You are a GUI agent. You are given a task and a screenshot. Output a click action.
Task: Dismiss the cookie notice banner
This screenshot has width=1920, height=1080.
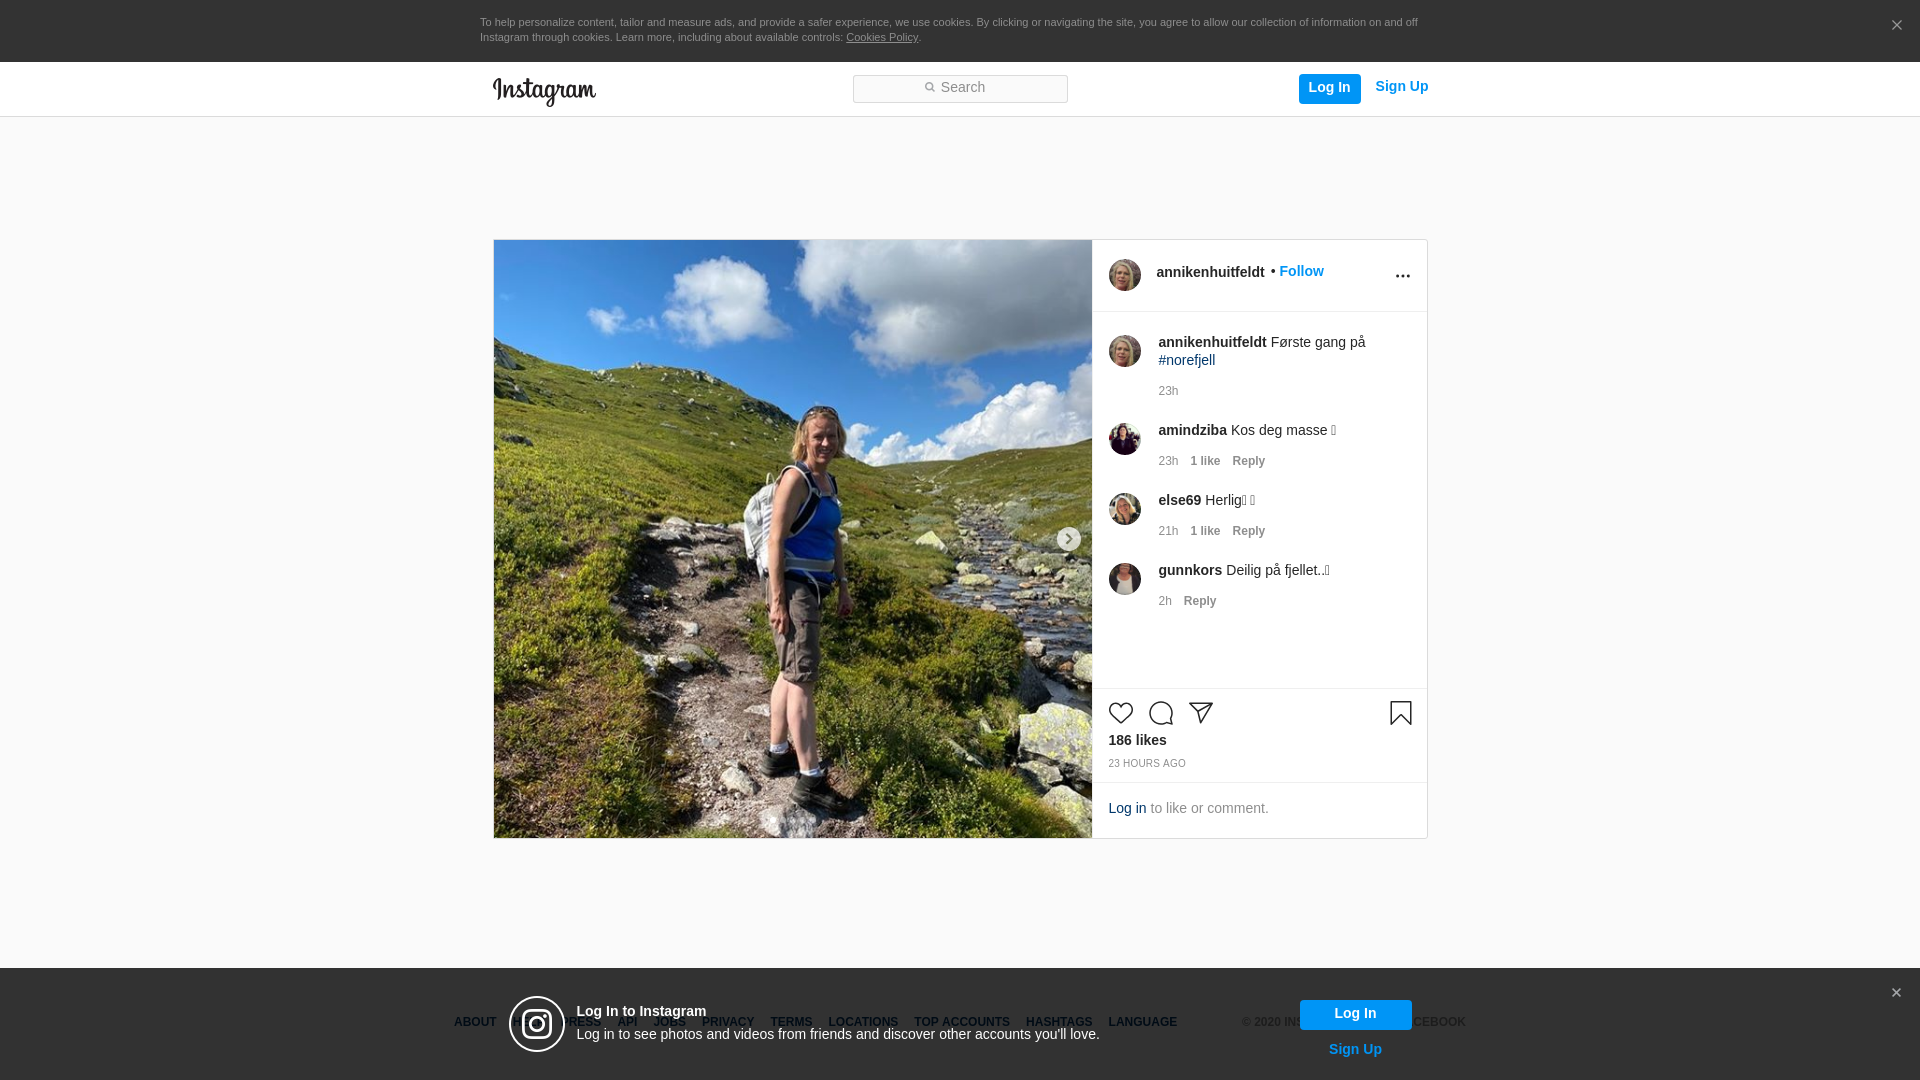pyautogui.click(x=1896, y=26)
